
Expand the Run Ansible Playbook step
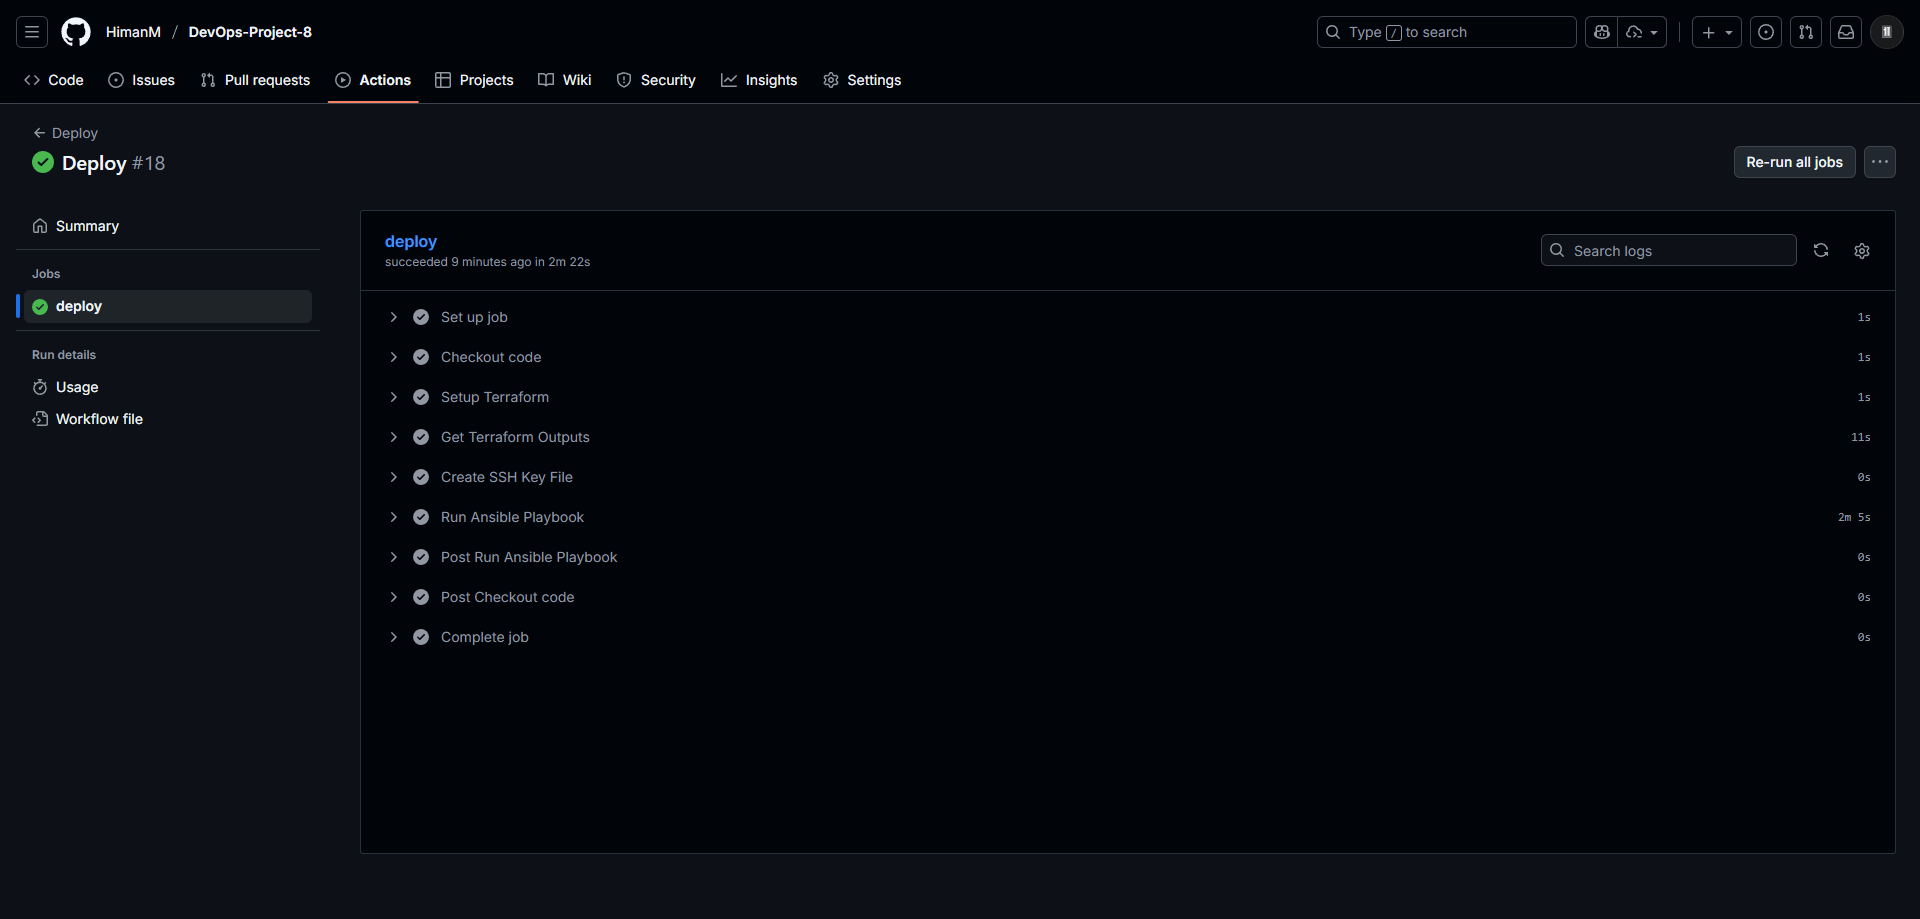pyautogui.click(x=512, y=517)
